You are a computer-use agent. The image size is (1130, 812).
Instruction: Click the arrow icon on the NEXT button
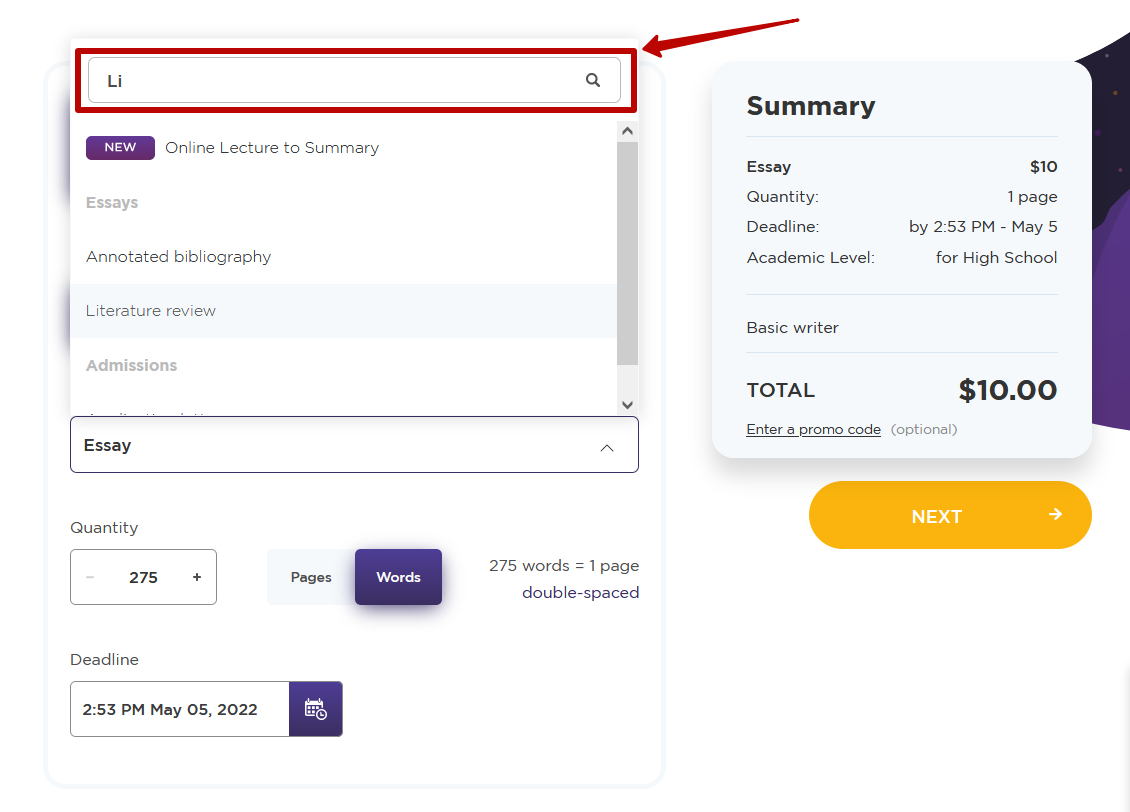(1055, 514)
